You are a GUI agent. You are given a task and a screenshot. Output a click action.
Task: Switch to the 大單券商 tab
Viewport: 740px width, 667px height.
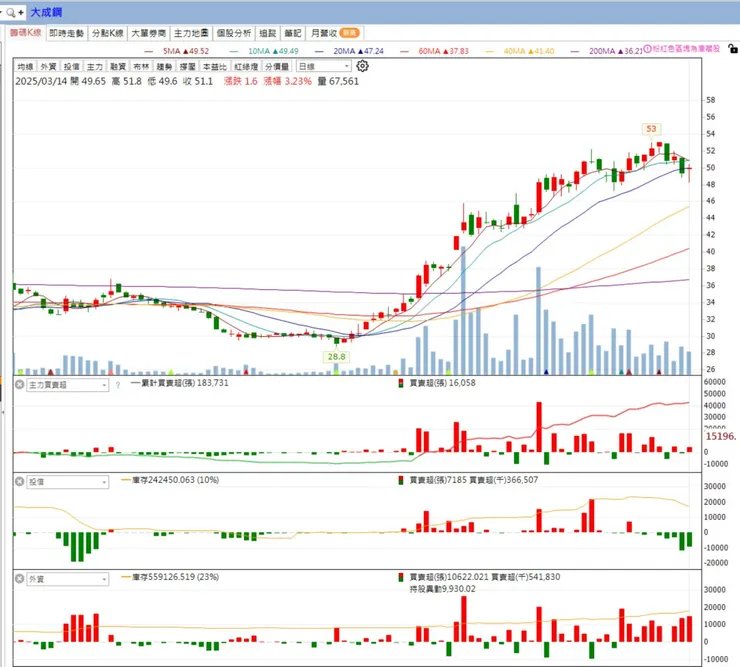(149, 33)
